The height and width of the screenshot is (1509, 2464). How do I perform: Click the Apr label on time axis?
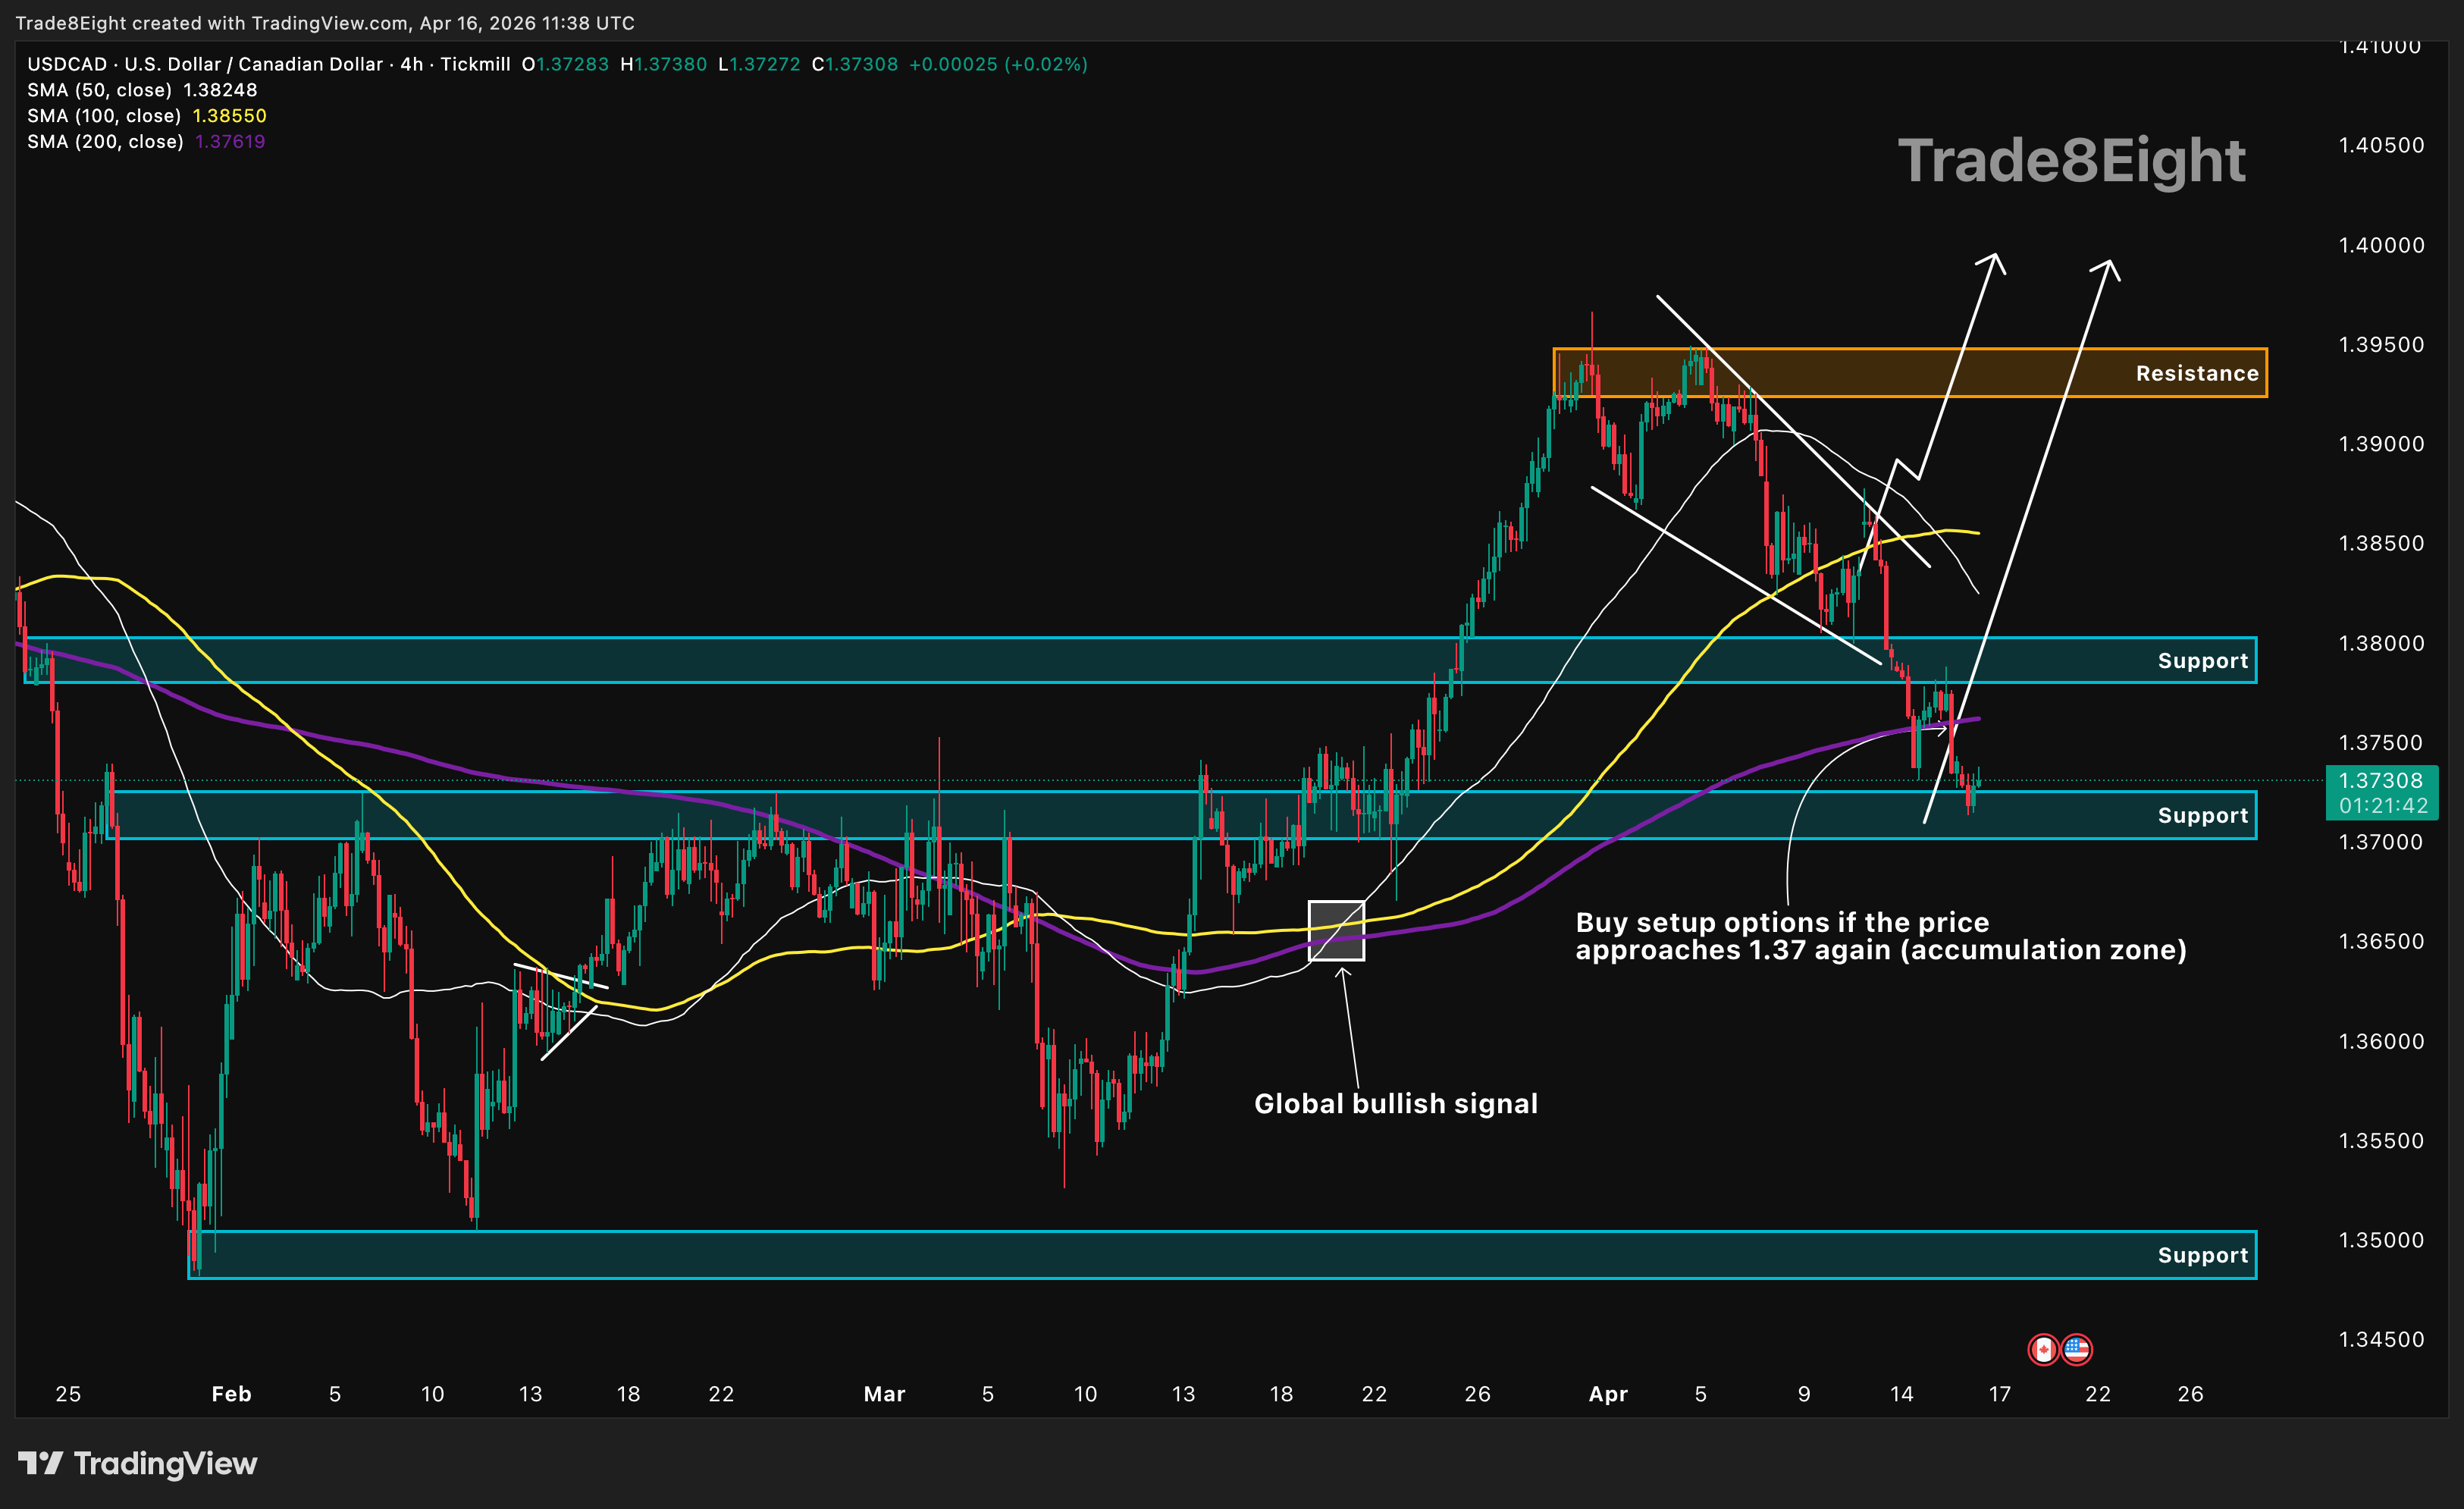tap(1608, 1394)
